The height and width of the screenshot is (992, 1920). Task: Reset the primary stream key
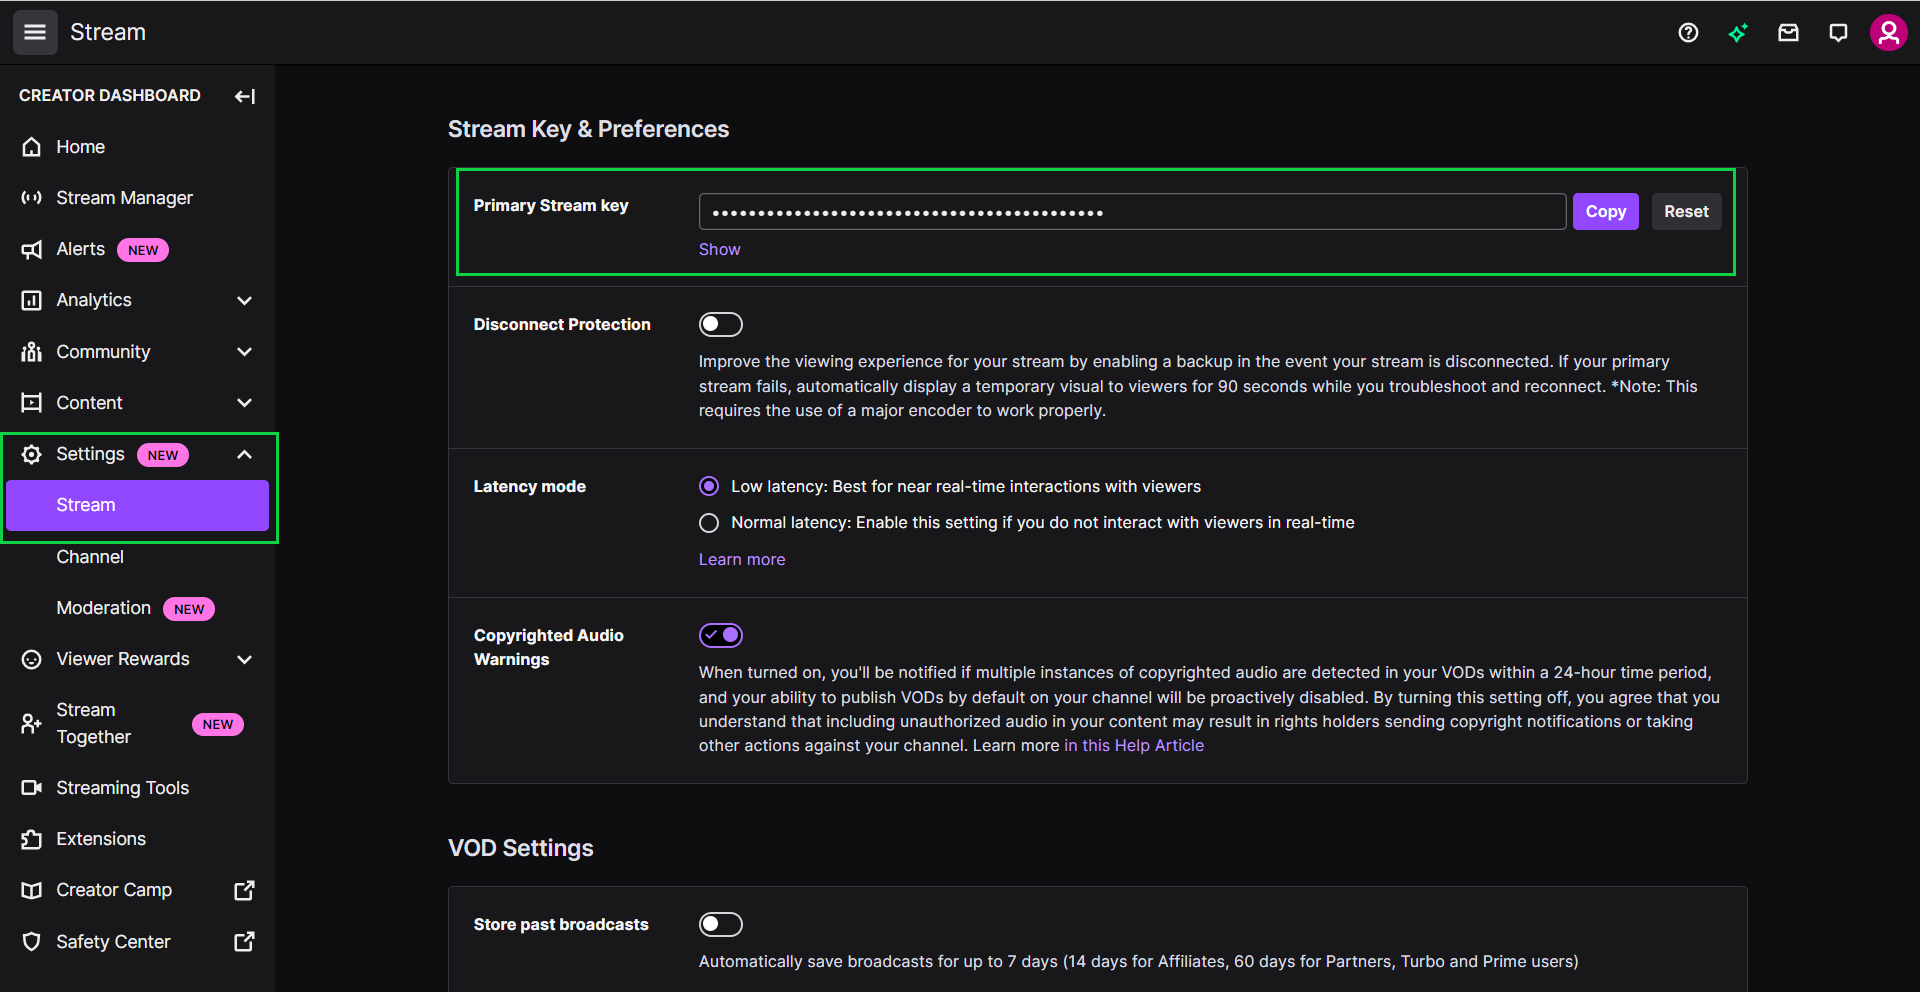coord(1686,212)
